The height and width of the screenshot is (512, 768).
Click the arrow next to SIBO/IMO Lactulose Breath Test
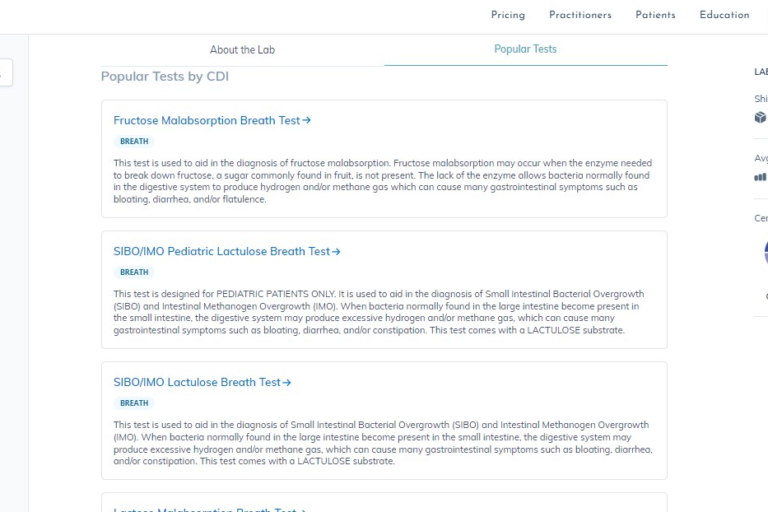287,383
